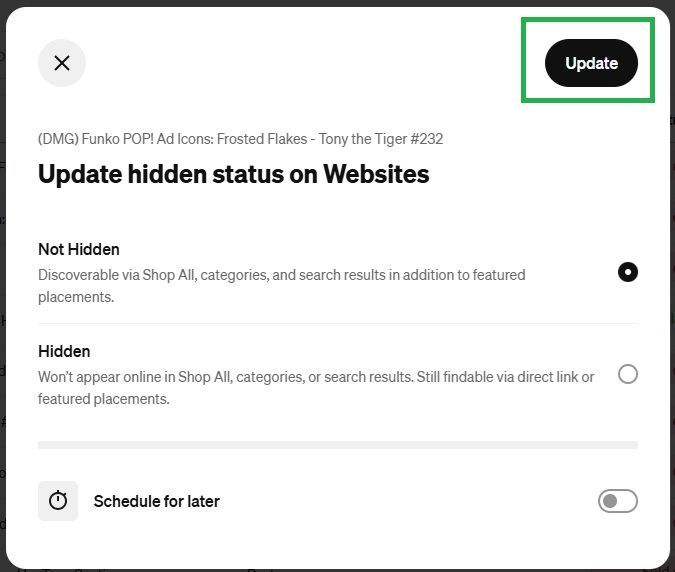Close the dialog with the X icon
675x572 pixels.
tap(62, 63)
